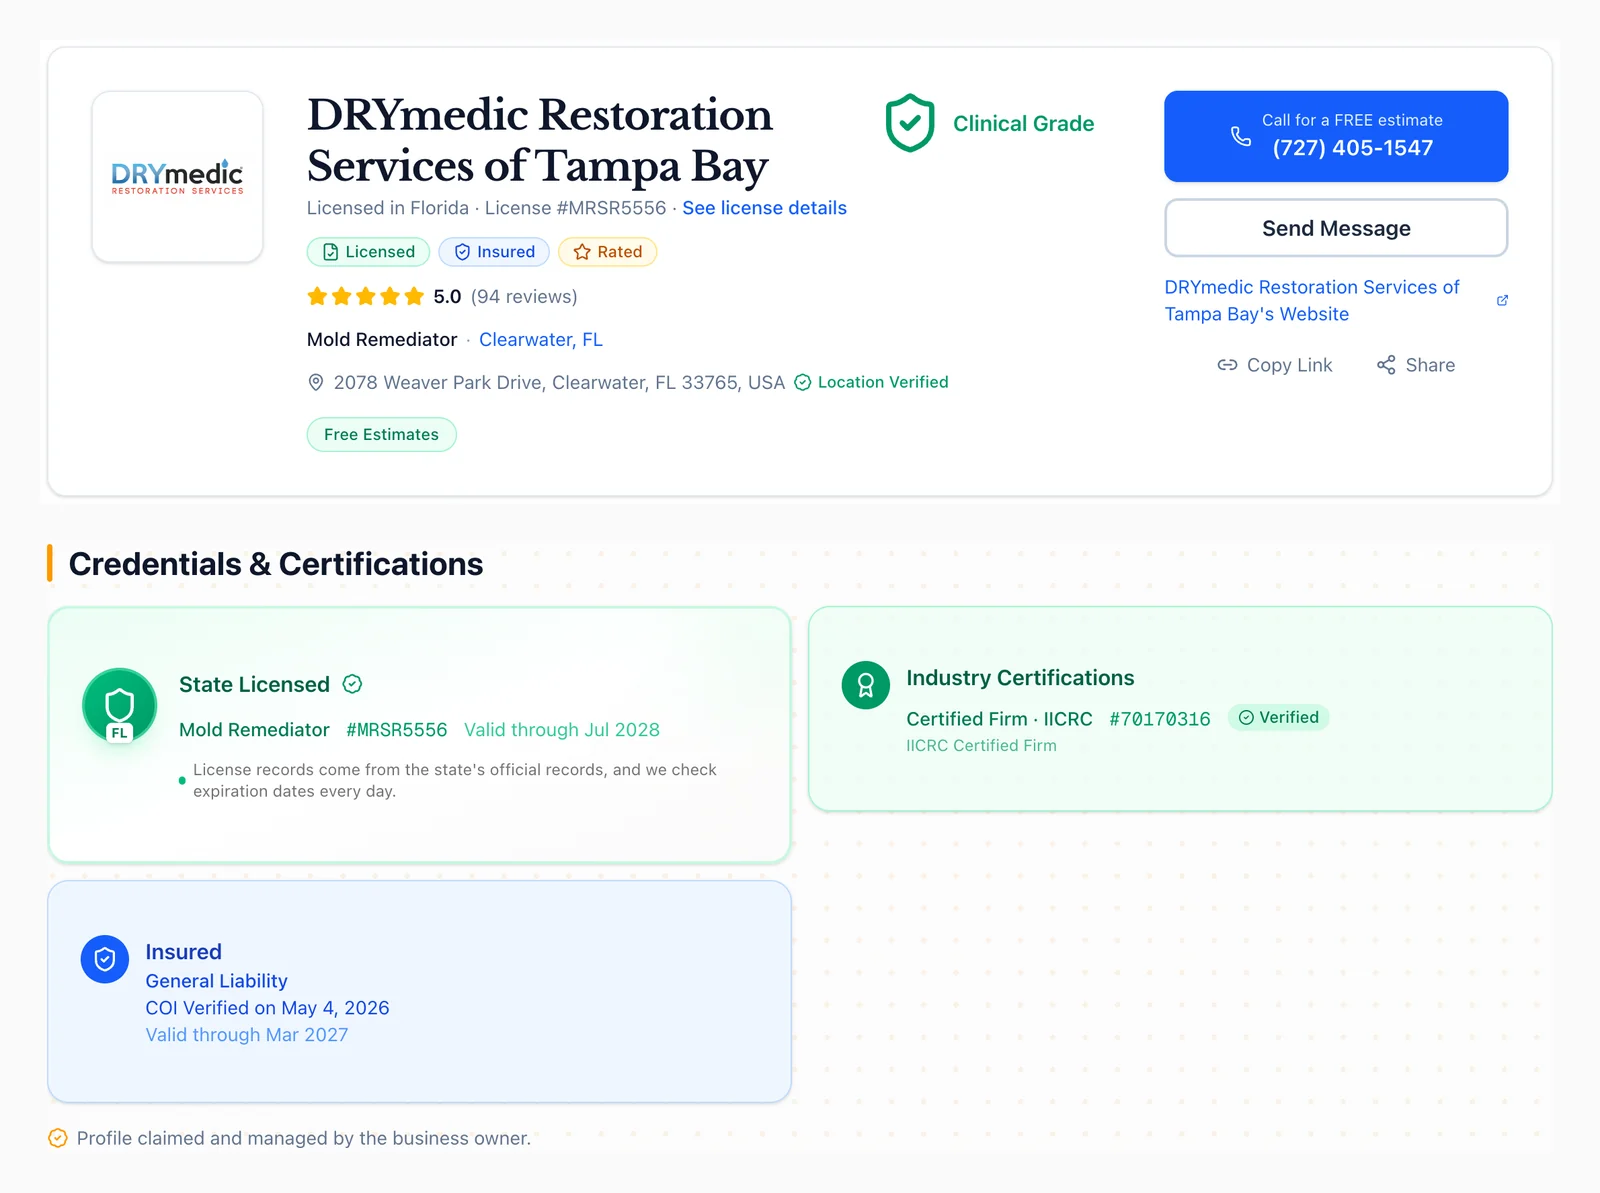Image resolution: width=1600 pixels, height=1193 pixels.
Task: Click the Licensed badge
Action: pos(368,252)
